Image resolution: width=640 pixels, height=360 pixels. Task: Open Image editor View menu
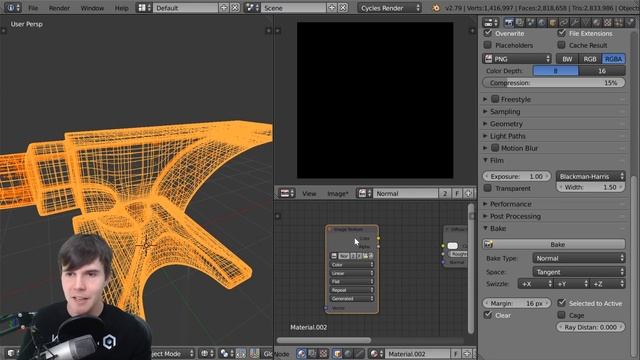pos(309,193)
